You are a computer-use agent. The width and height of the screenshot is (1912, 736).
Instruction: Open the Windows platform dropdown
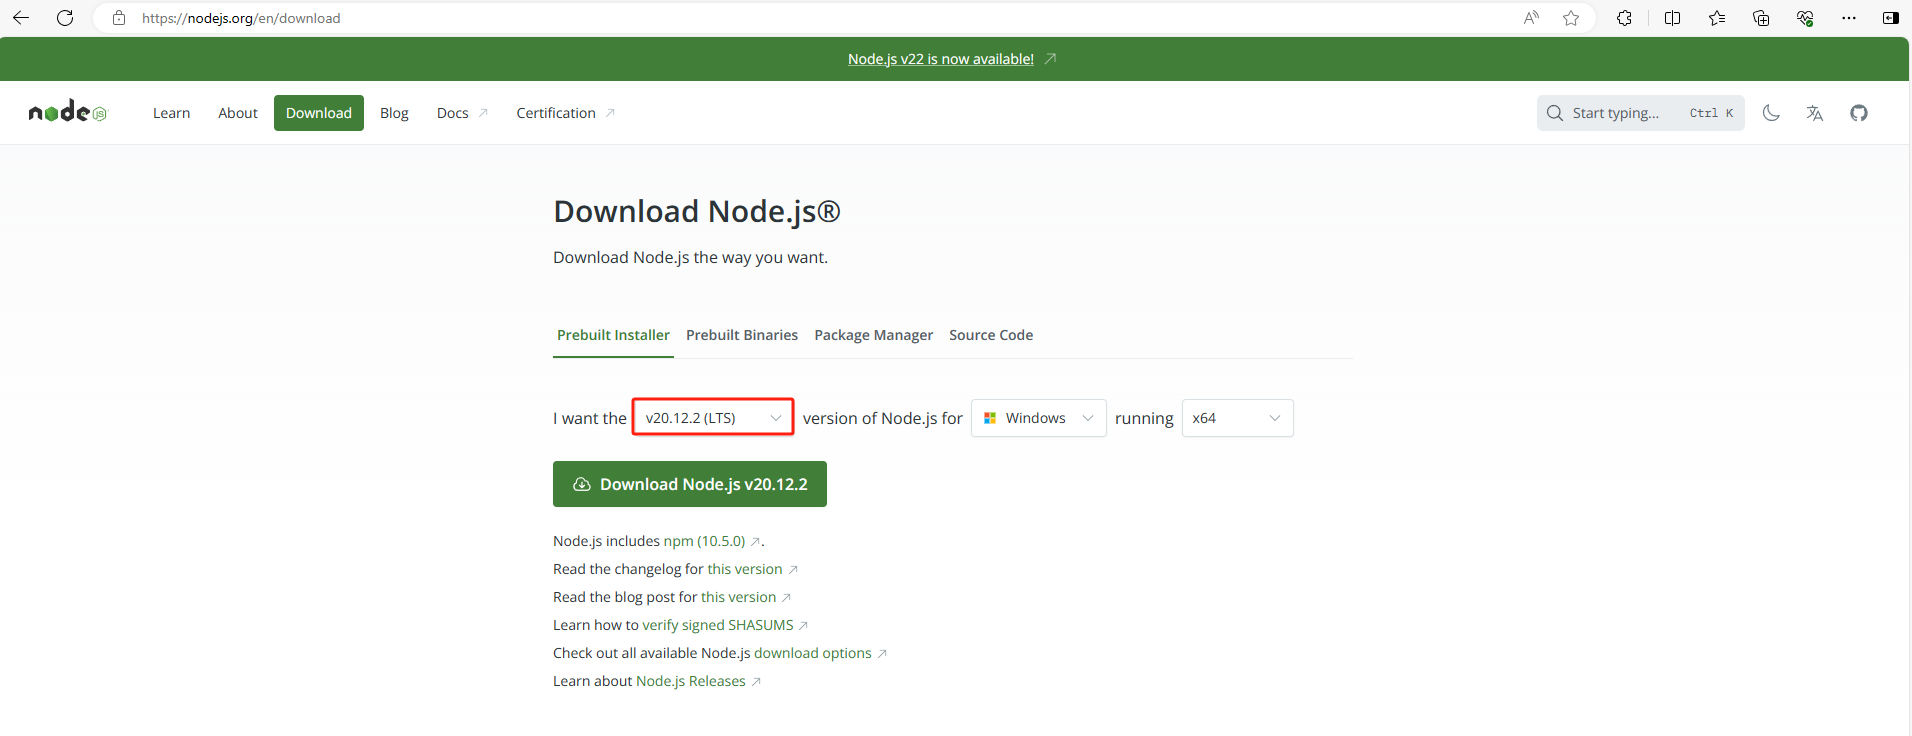point(1039,418)
